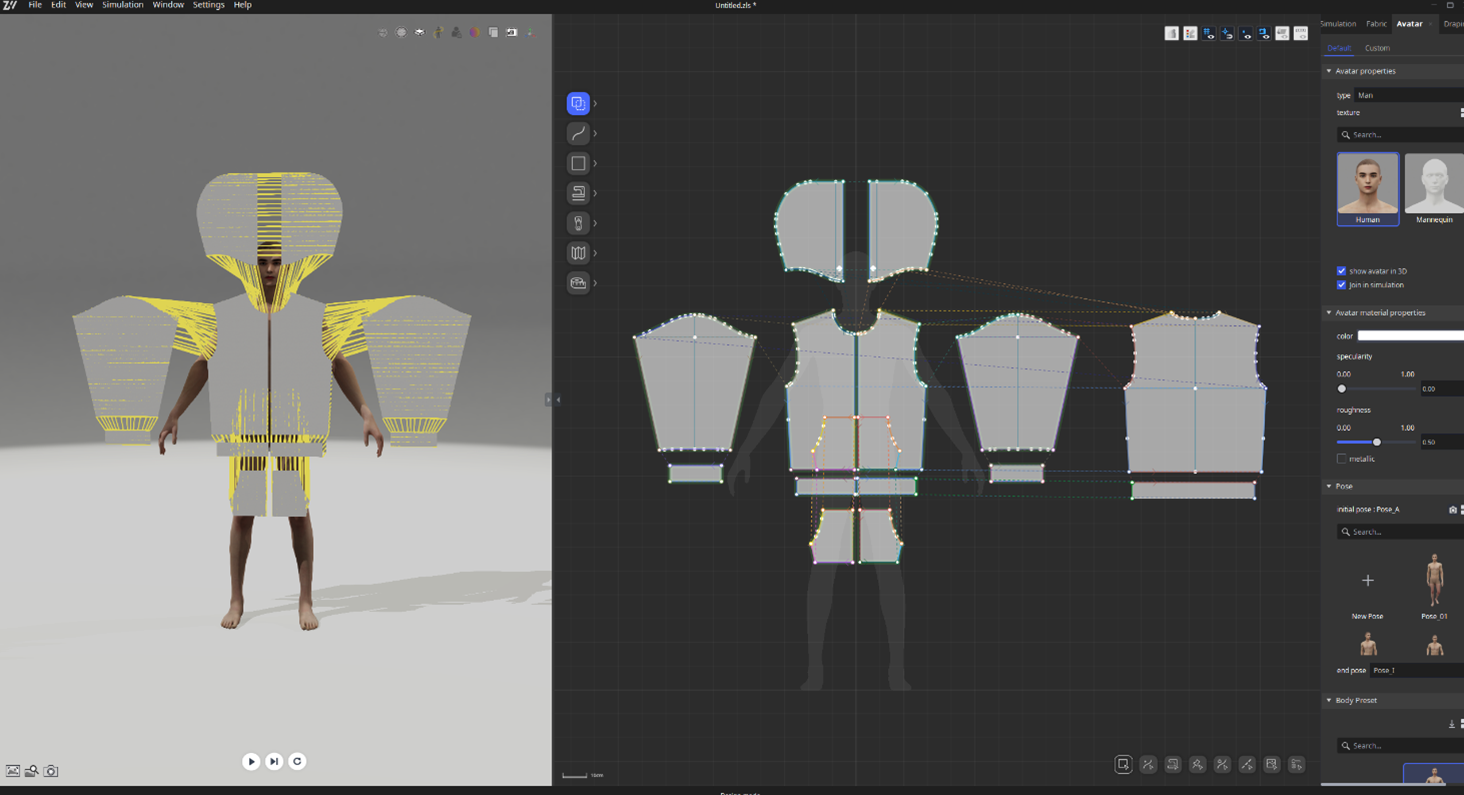Screen dimensions: 1464x795
Task: Click the avatar silhouette icon in 3D toolbar
Action: pyautogui.click(x=457, y=32)
